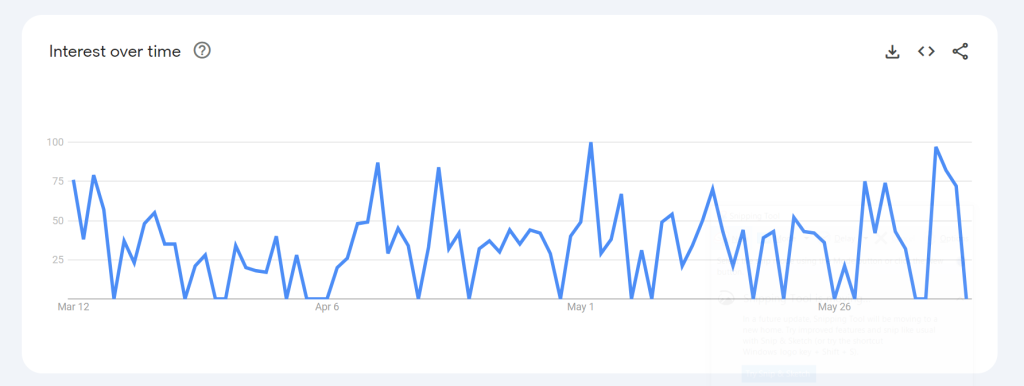Select the Apr 6 date label
Image resolution: width=1024 pixels, height=386 pixels.
(x=327, y=307)
